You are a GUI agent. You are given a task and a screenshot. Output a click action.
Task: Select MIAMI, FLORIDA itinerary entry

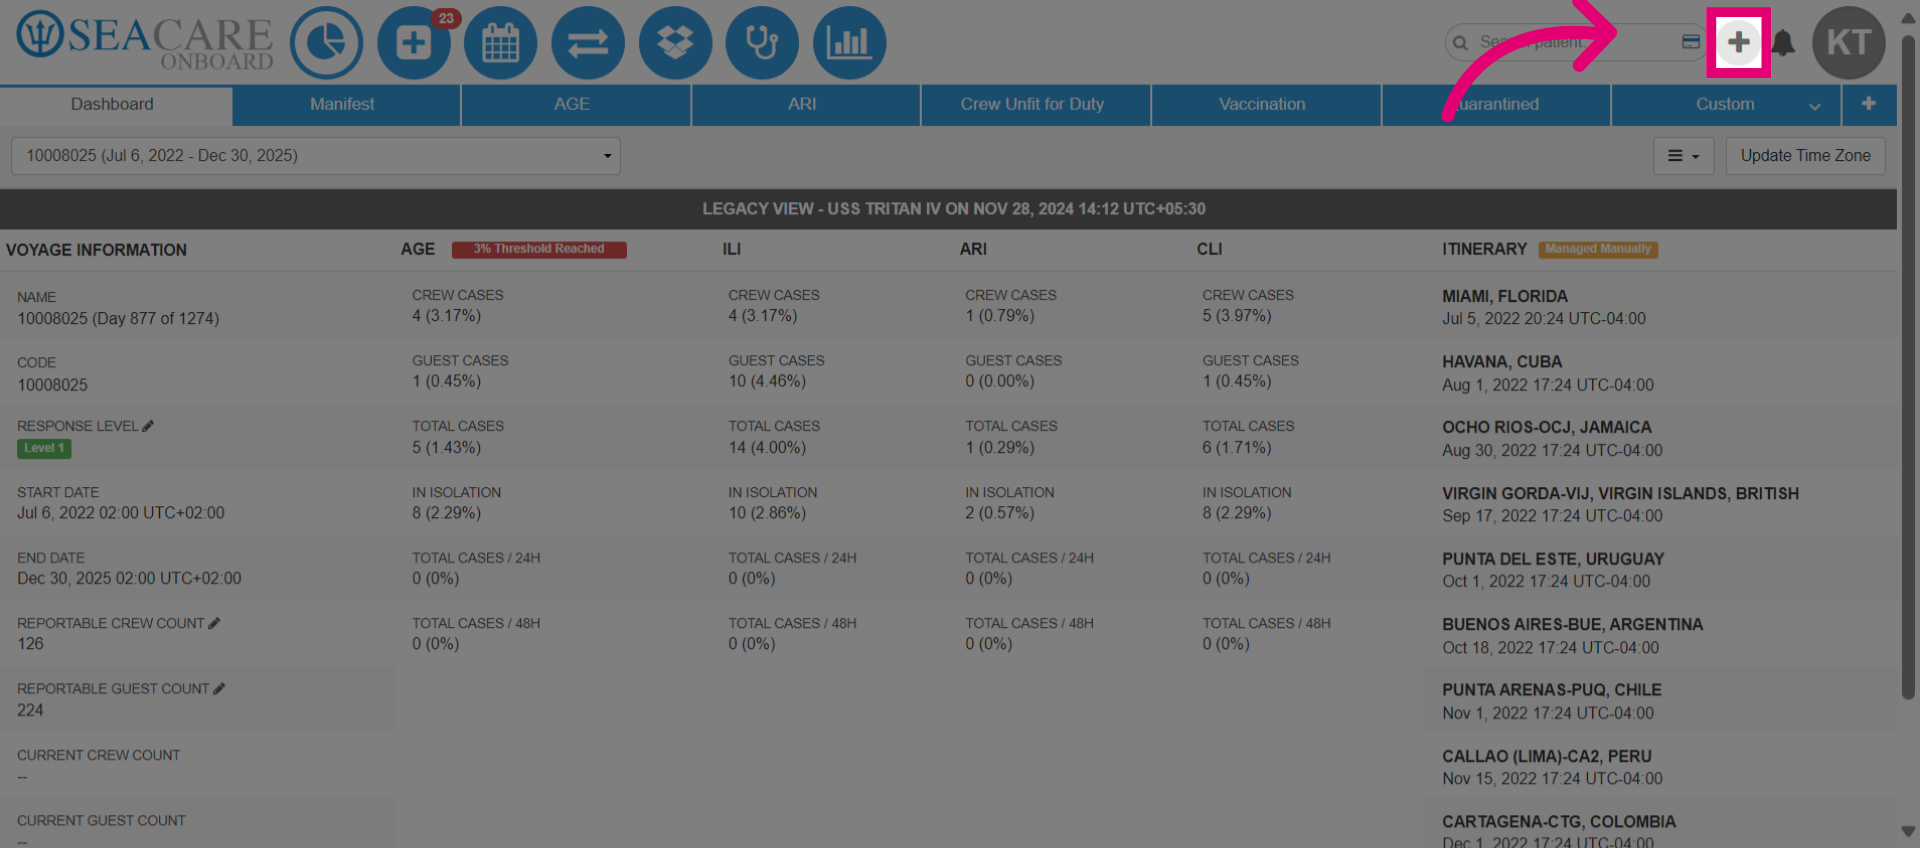pos(1660,307)
